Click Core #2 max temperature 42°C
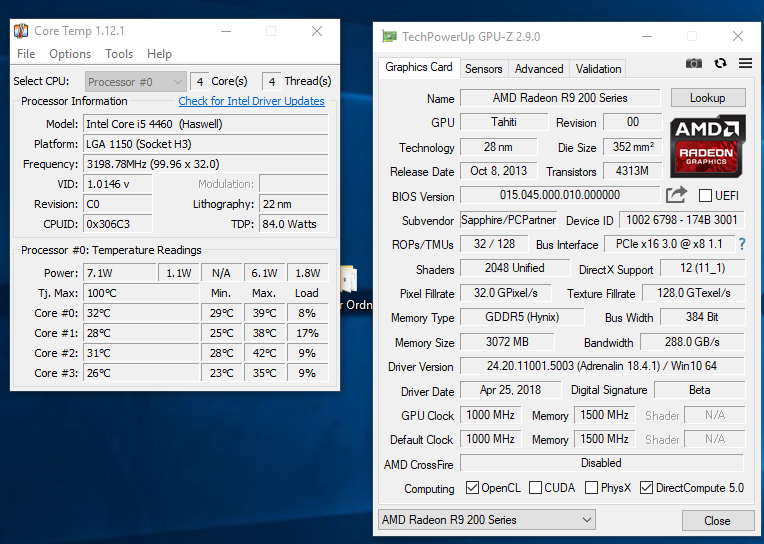The image size is (764, 544). click(x=265, y=353)
